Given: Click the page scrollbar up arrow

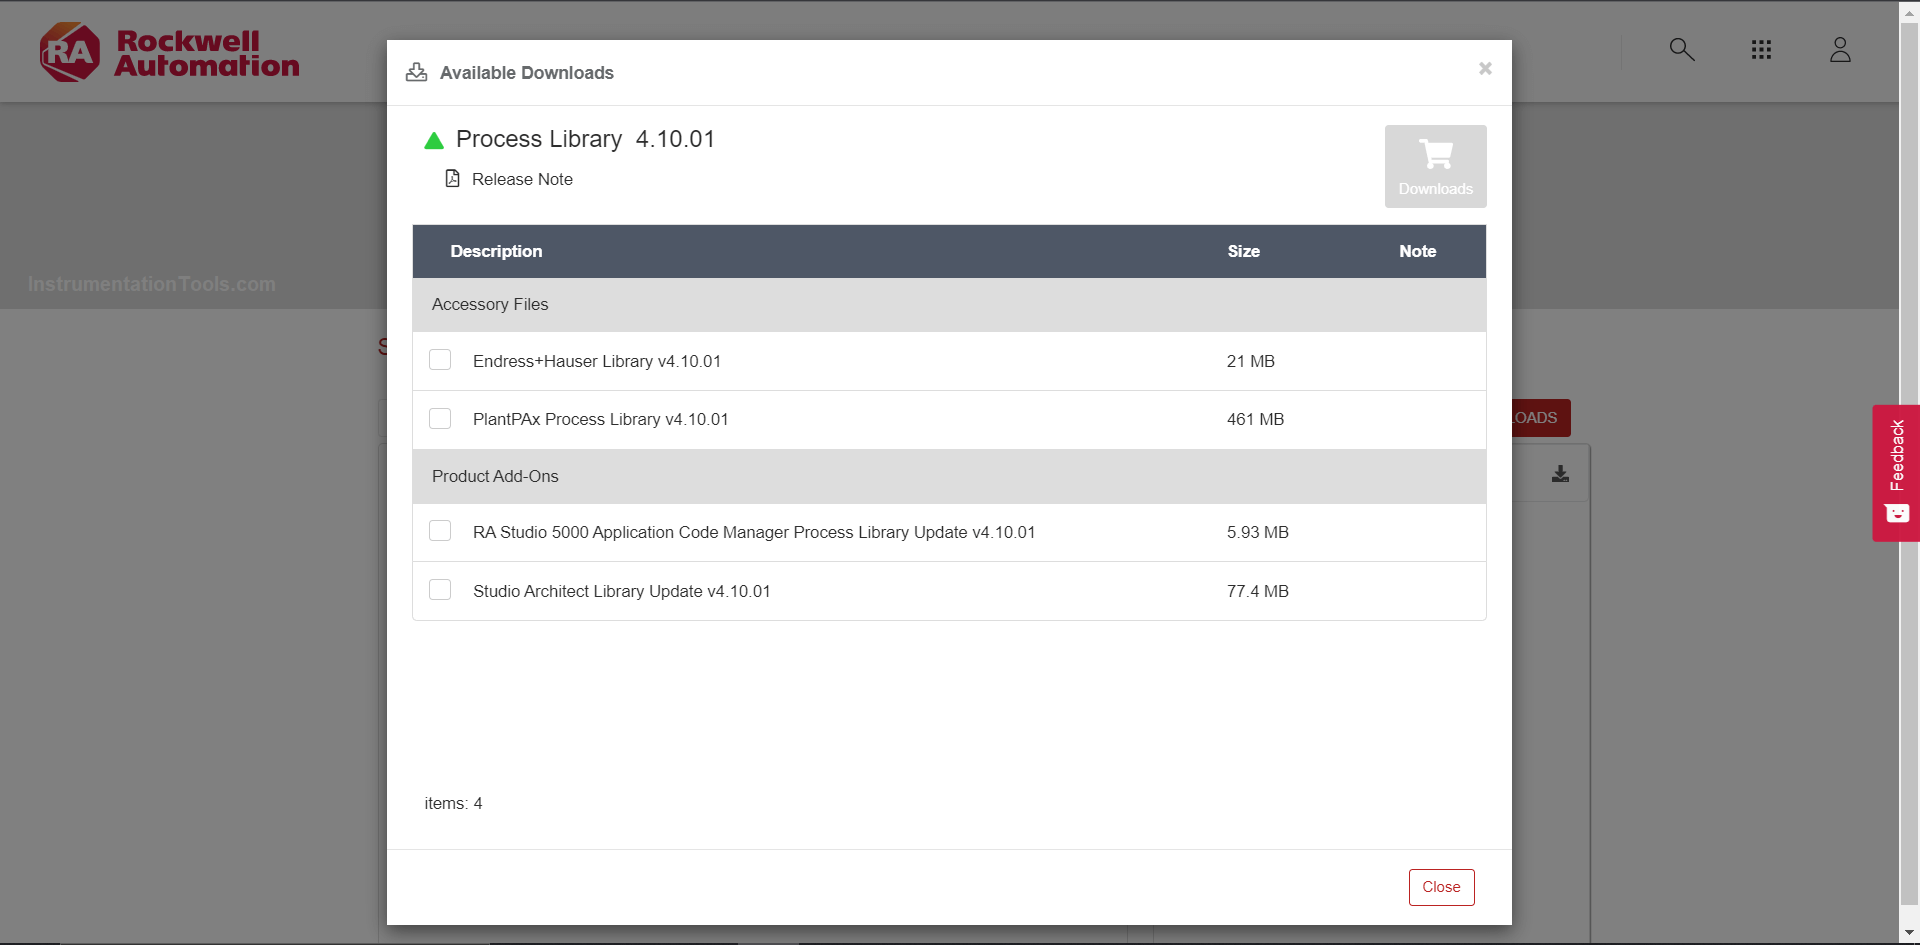Looking at the screenshot, I should pyautogui.click(x=1909, y=11).
